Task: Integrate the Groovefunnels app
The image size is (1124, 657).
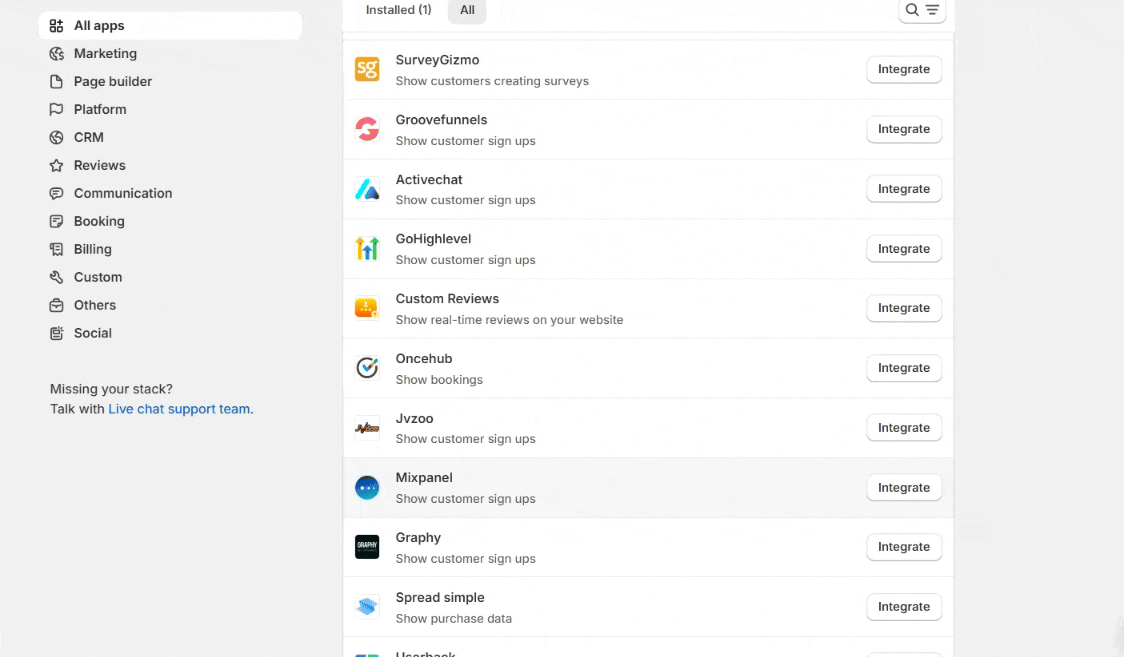Action: click(904, 129)
